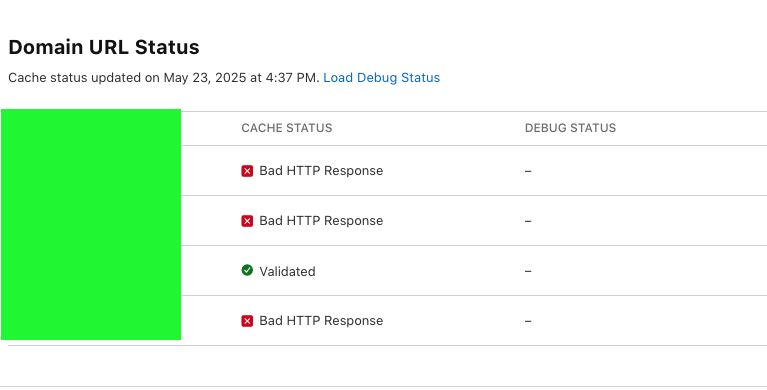Select second row Bad HTTP Response text
This screenshot has width=767, height=390.
point(321,221)
